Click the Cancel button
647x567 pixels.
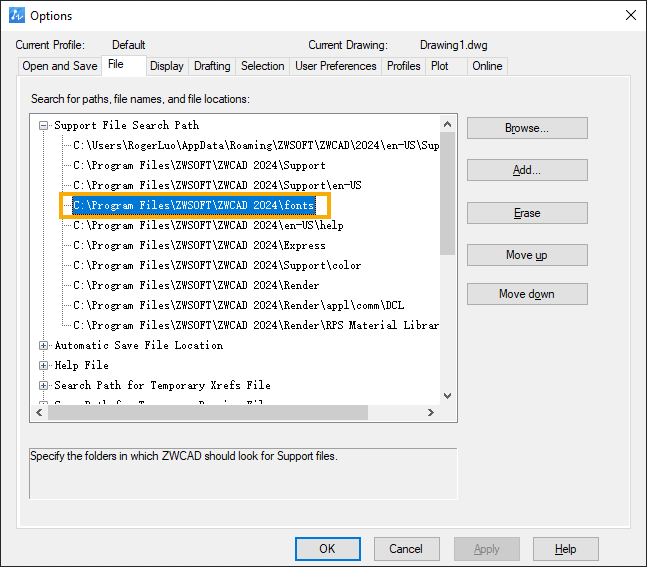point(406,549)
